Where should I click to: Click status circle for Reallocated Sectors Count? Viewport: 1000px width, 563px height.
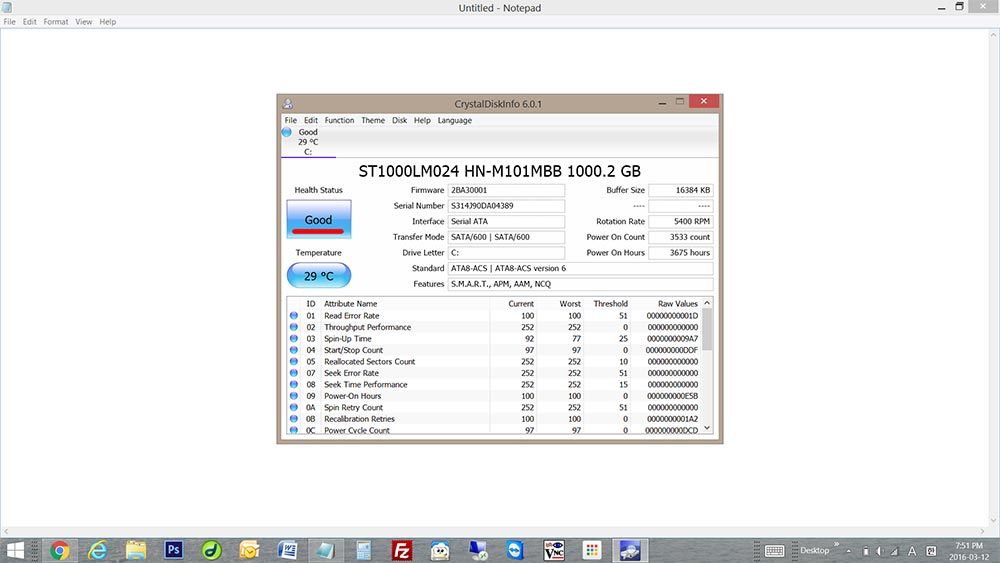click(294, 362)
